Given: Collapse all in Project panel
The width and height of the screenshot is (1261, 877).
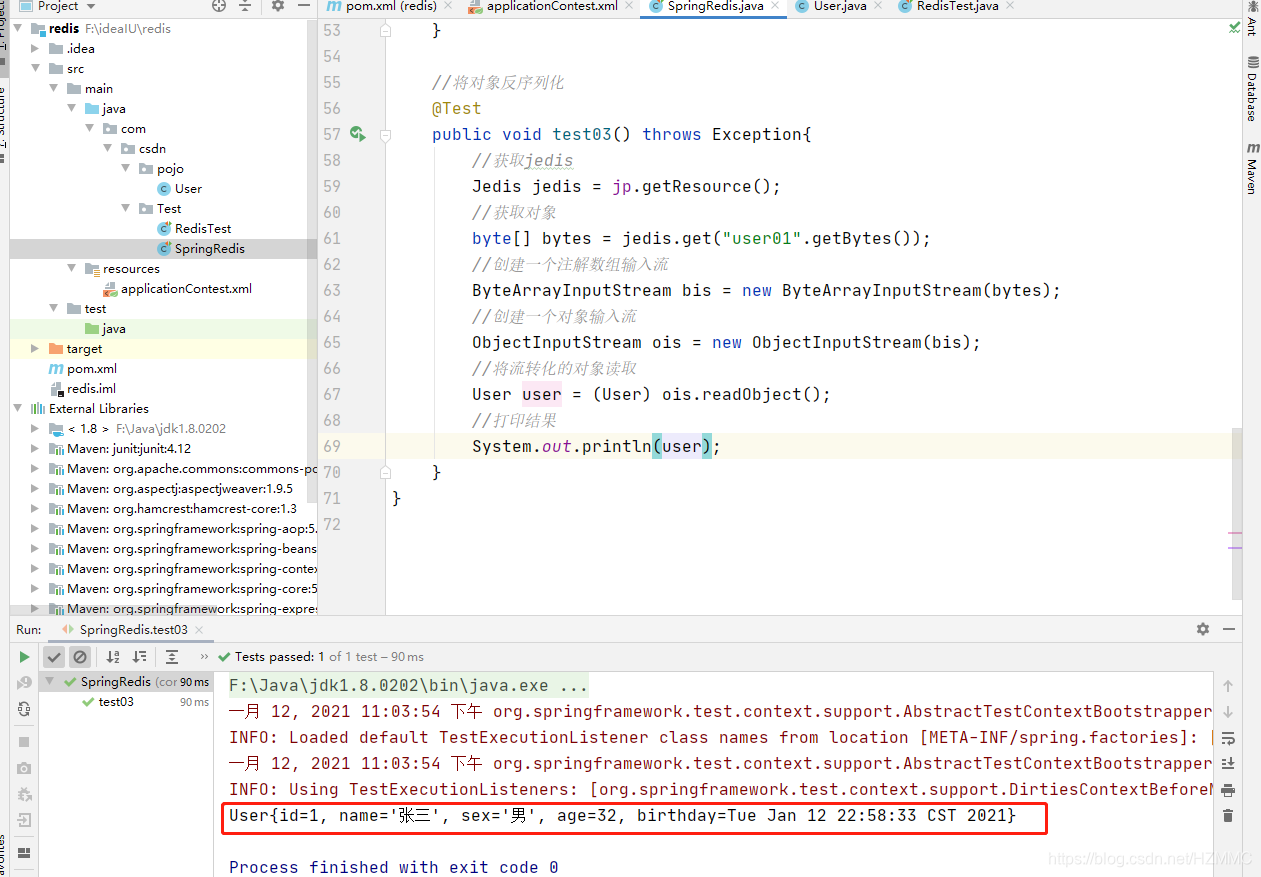Looking at the screenshot, I should point(245,6).
